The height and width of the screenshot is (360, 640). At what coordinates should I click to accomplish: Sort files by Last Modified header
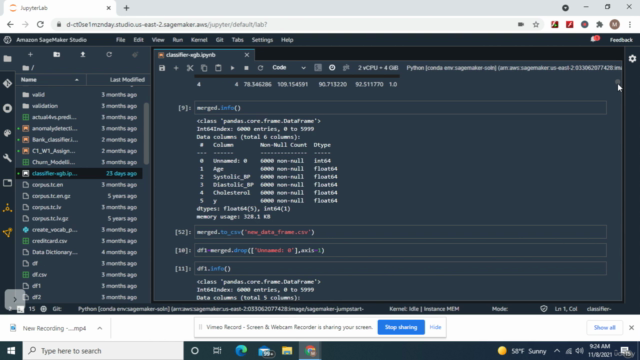click(x=118, y=80)
